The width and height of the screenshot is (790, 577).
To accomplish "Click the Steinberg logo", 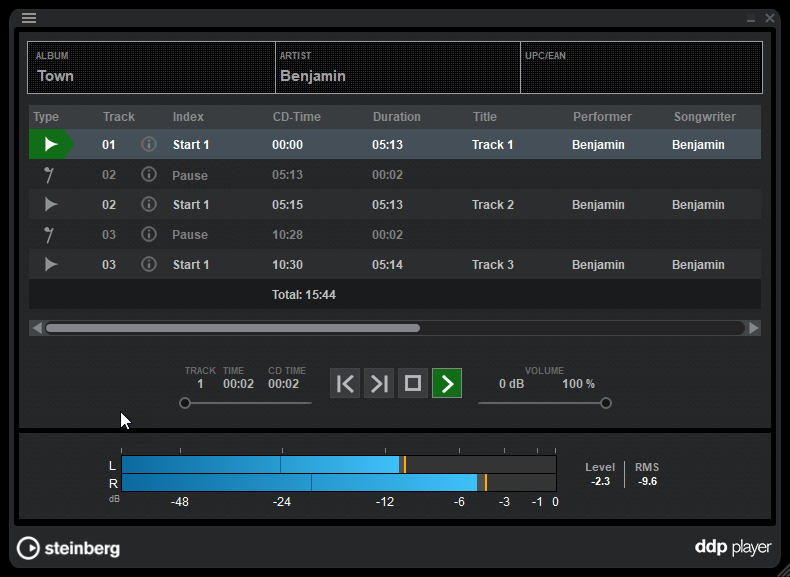I will point(69,548).
